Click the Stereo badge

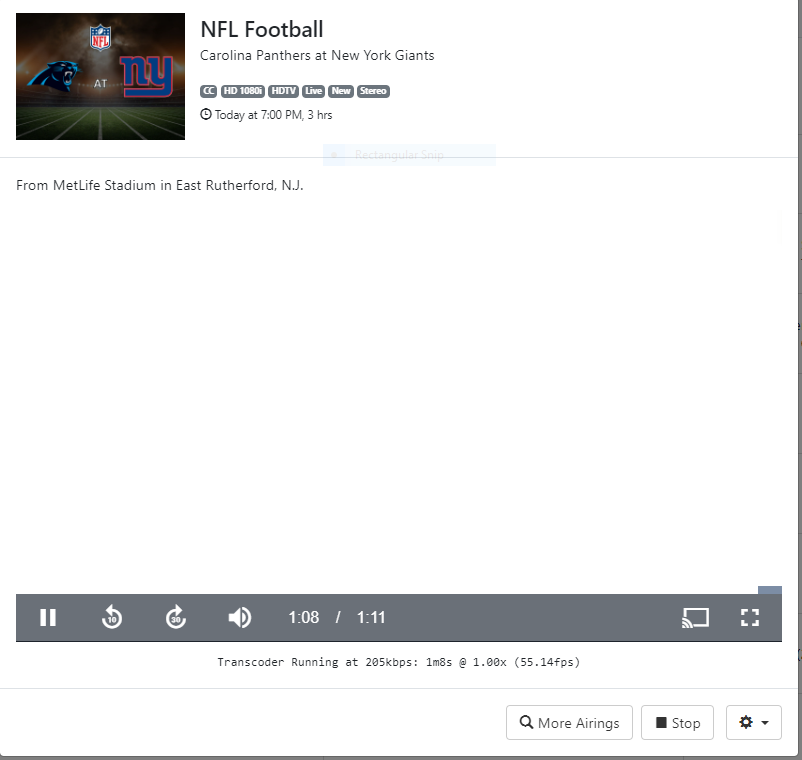click(x=373, y=91)
